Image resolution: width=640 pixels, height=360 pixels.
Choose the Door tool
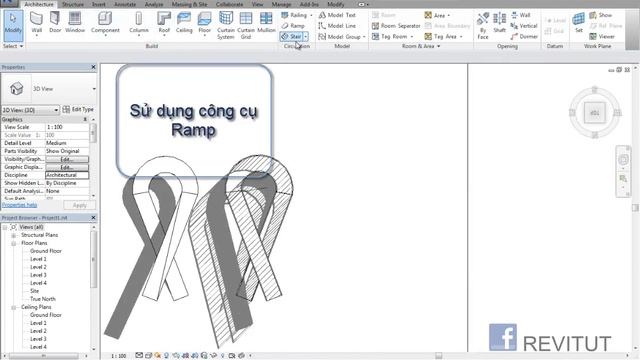coord(55,22)
